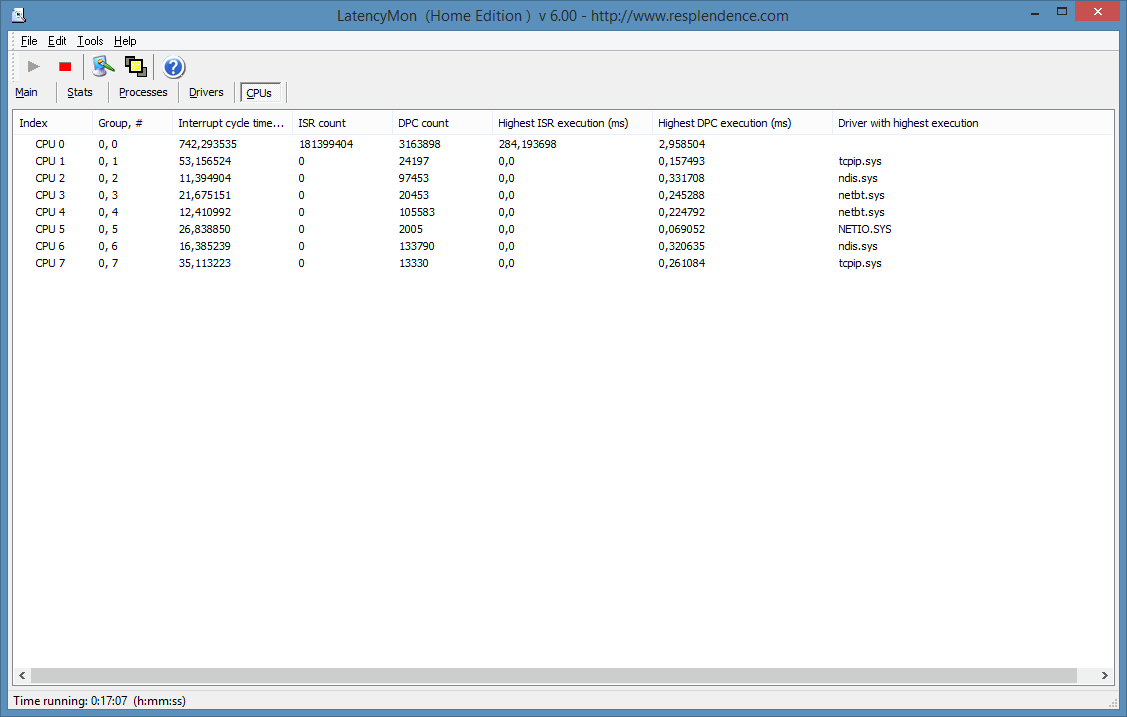
Task: Close the LatencyMon window
Action: 1098,11
